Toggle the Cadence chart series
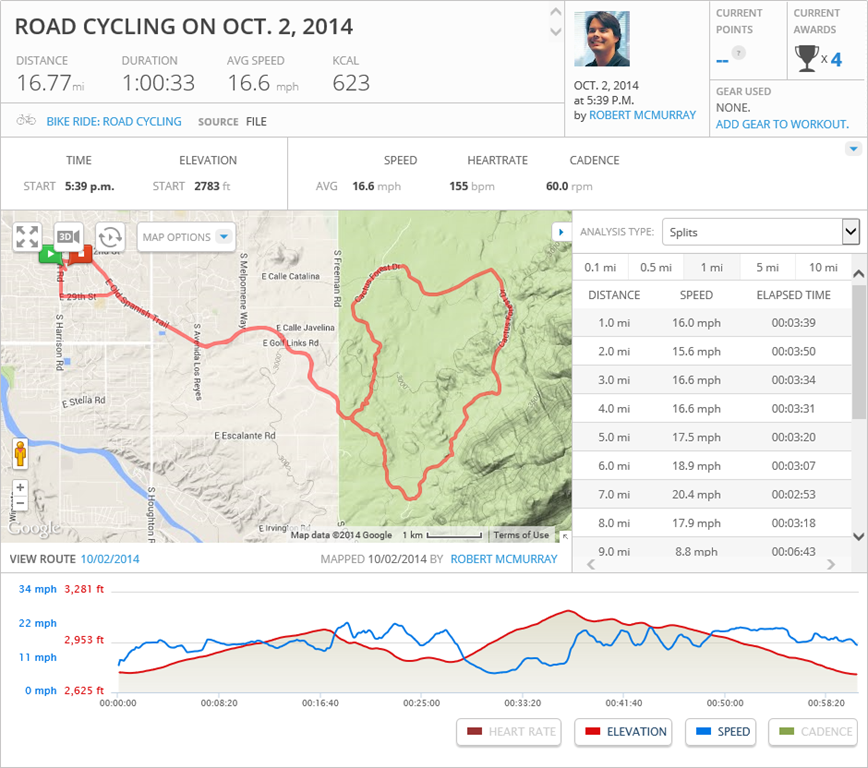 (x=814, y=732)
